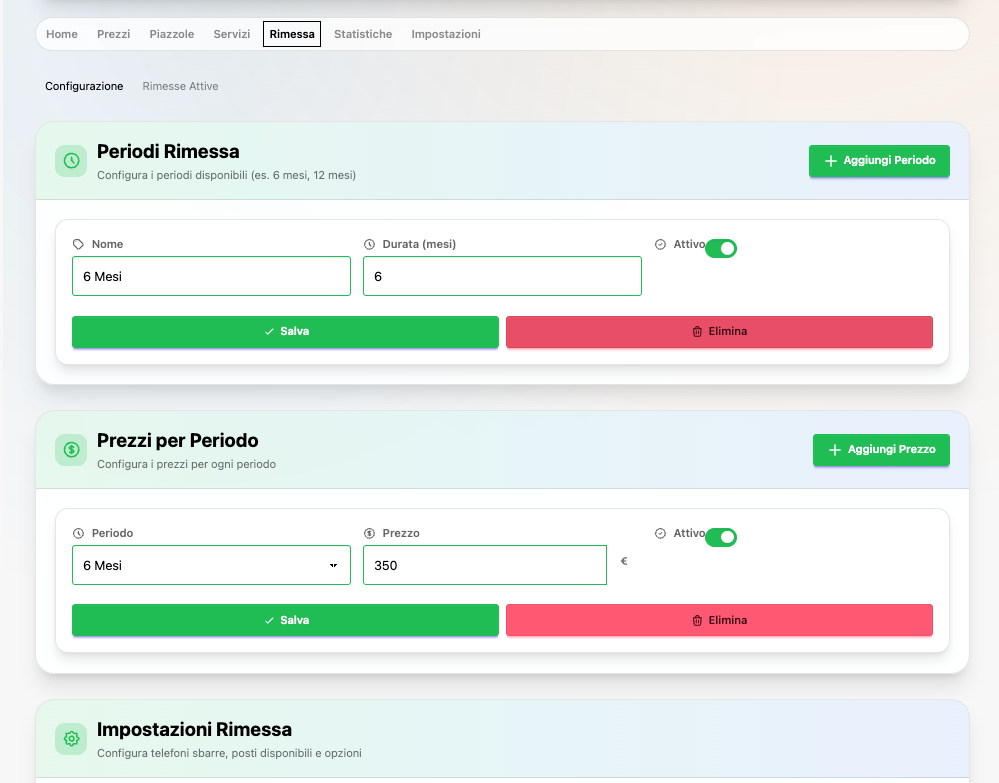Click the trash icon in the Elimina button
Viewport: 999px width, 783px height.
click(x=697, y=332)
